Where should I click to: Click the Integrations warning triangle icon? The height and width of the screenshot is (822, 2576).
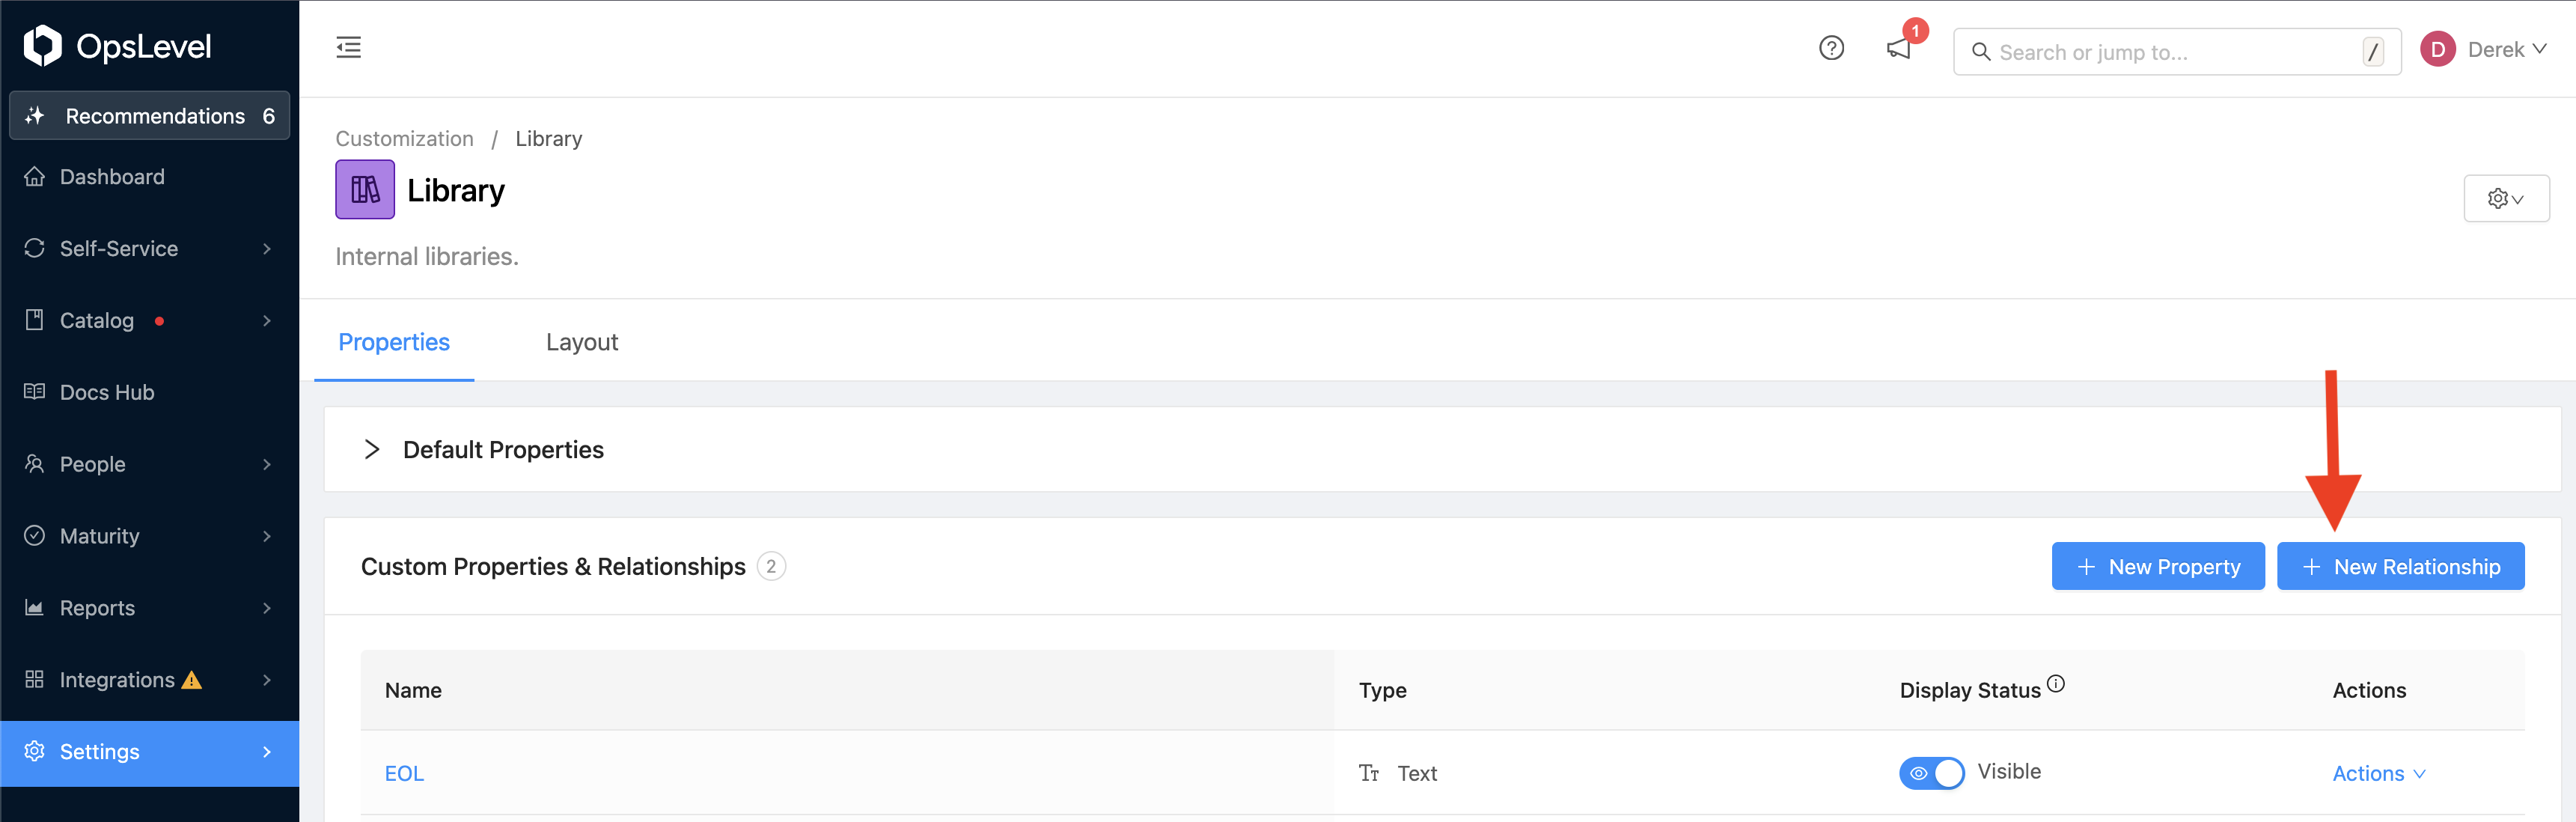pos(192,680)
